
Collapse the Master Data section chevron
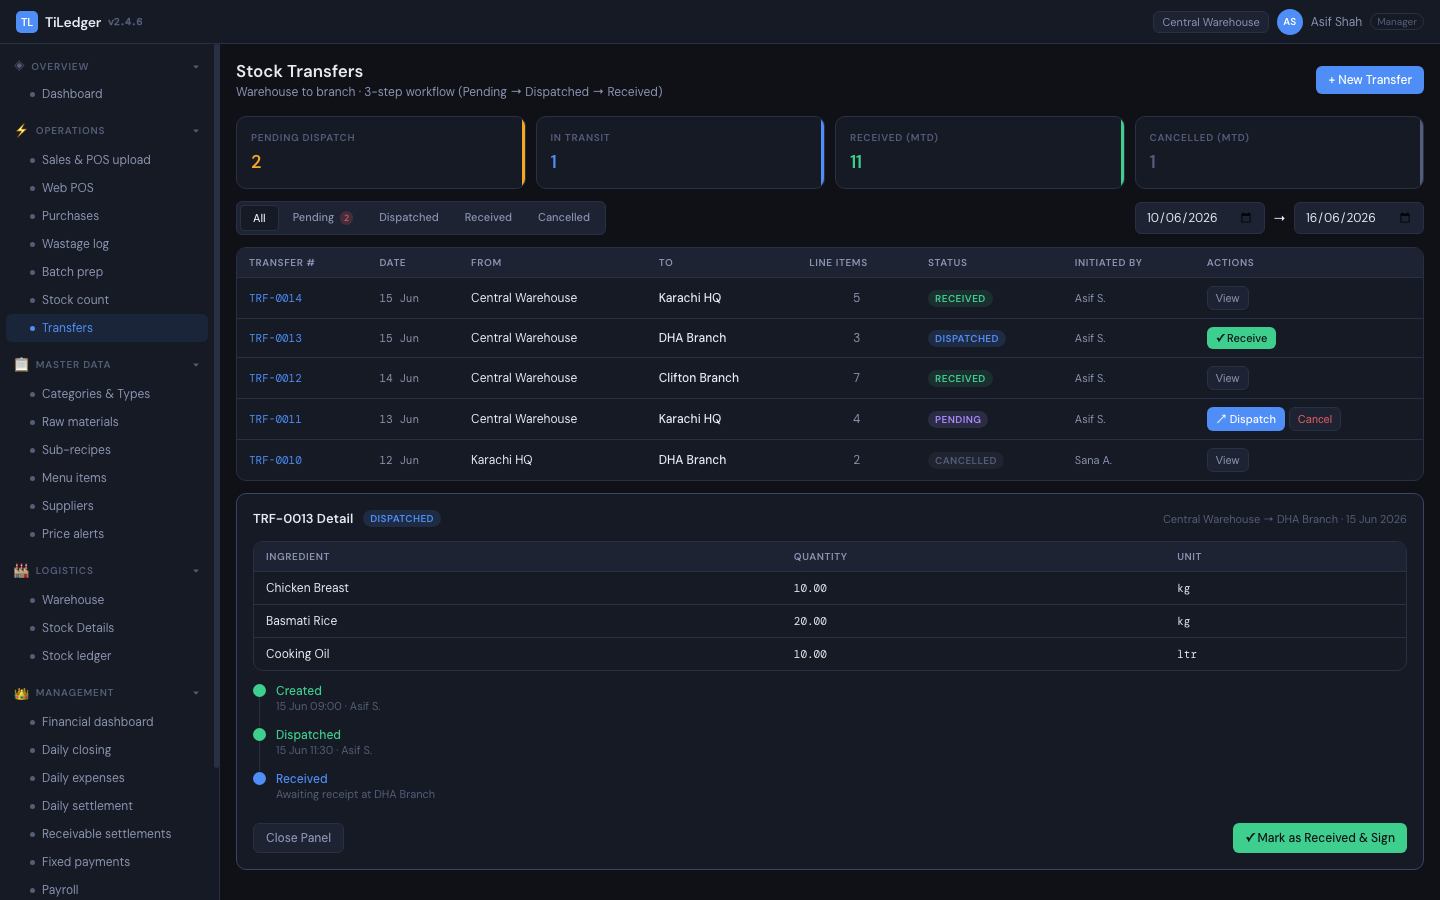[196, 365]
